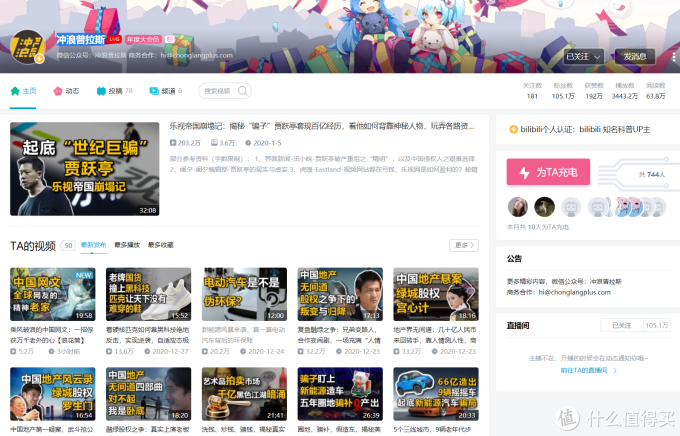Image resolution: width=680 pixels, height=436 pixels.
Task: Open the more options dots icon
Action: pos(673,57)
